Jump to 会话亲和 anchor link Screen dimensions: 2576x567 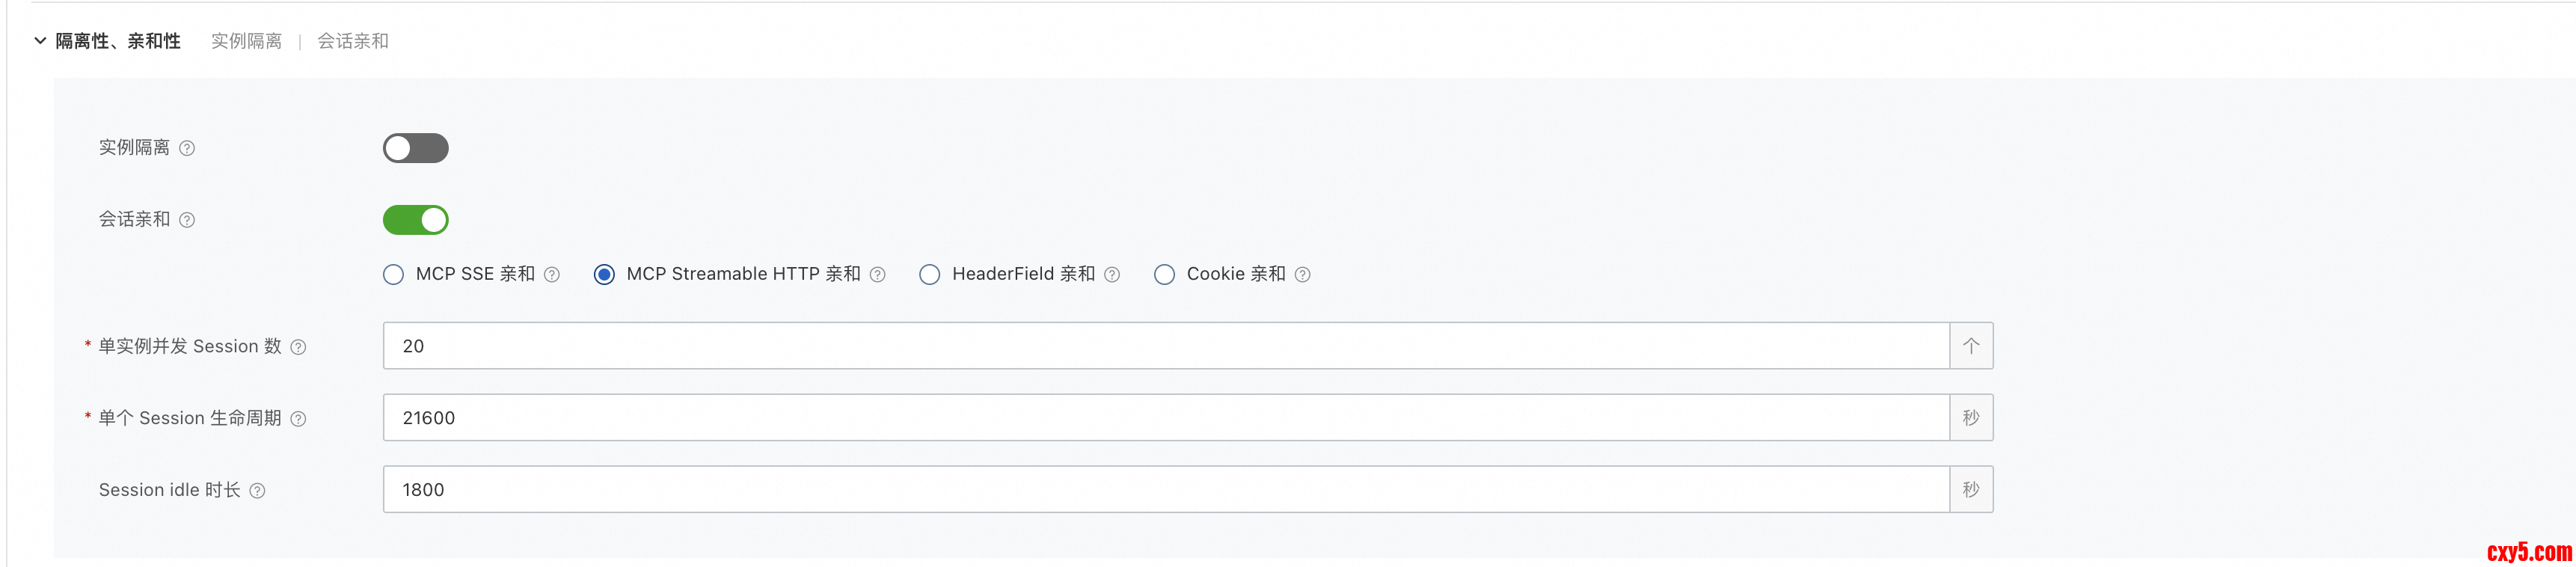[x=353, y=41]
